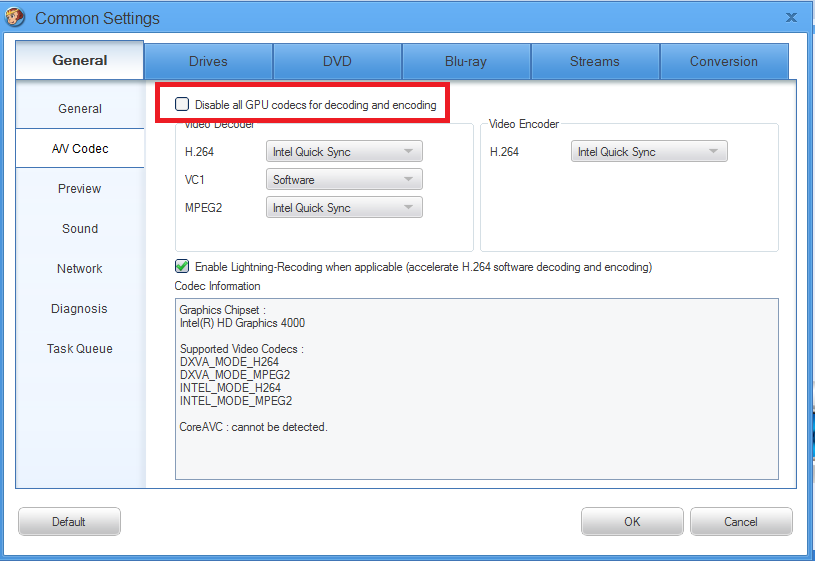This screenshot has width=815, height=561.
Task: Confirm settings with the OK button
Action: [632, 521]
